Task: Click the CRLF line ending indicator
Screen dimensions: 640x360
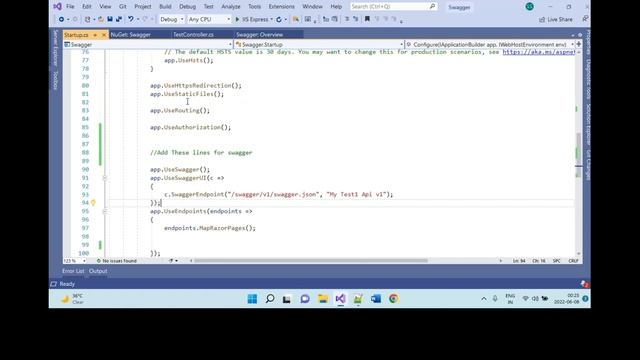Action: (573, 260)
